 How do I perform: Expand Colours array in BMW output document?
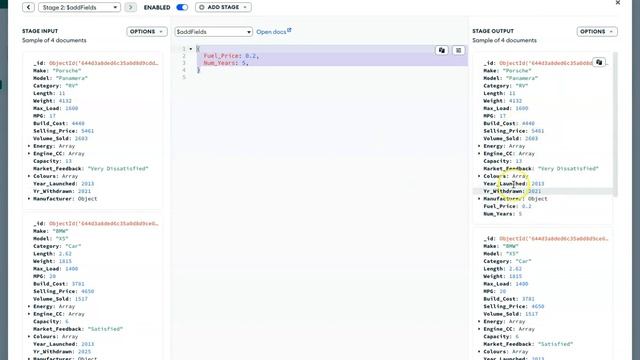point(479,352)
